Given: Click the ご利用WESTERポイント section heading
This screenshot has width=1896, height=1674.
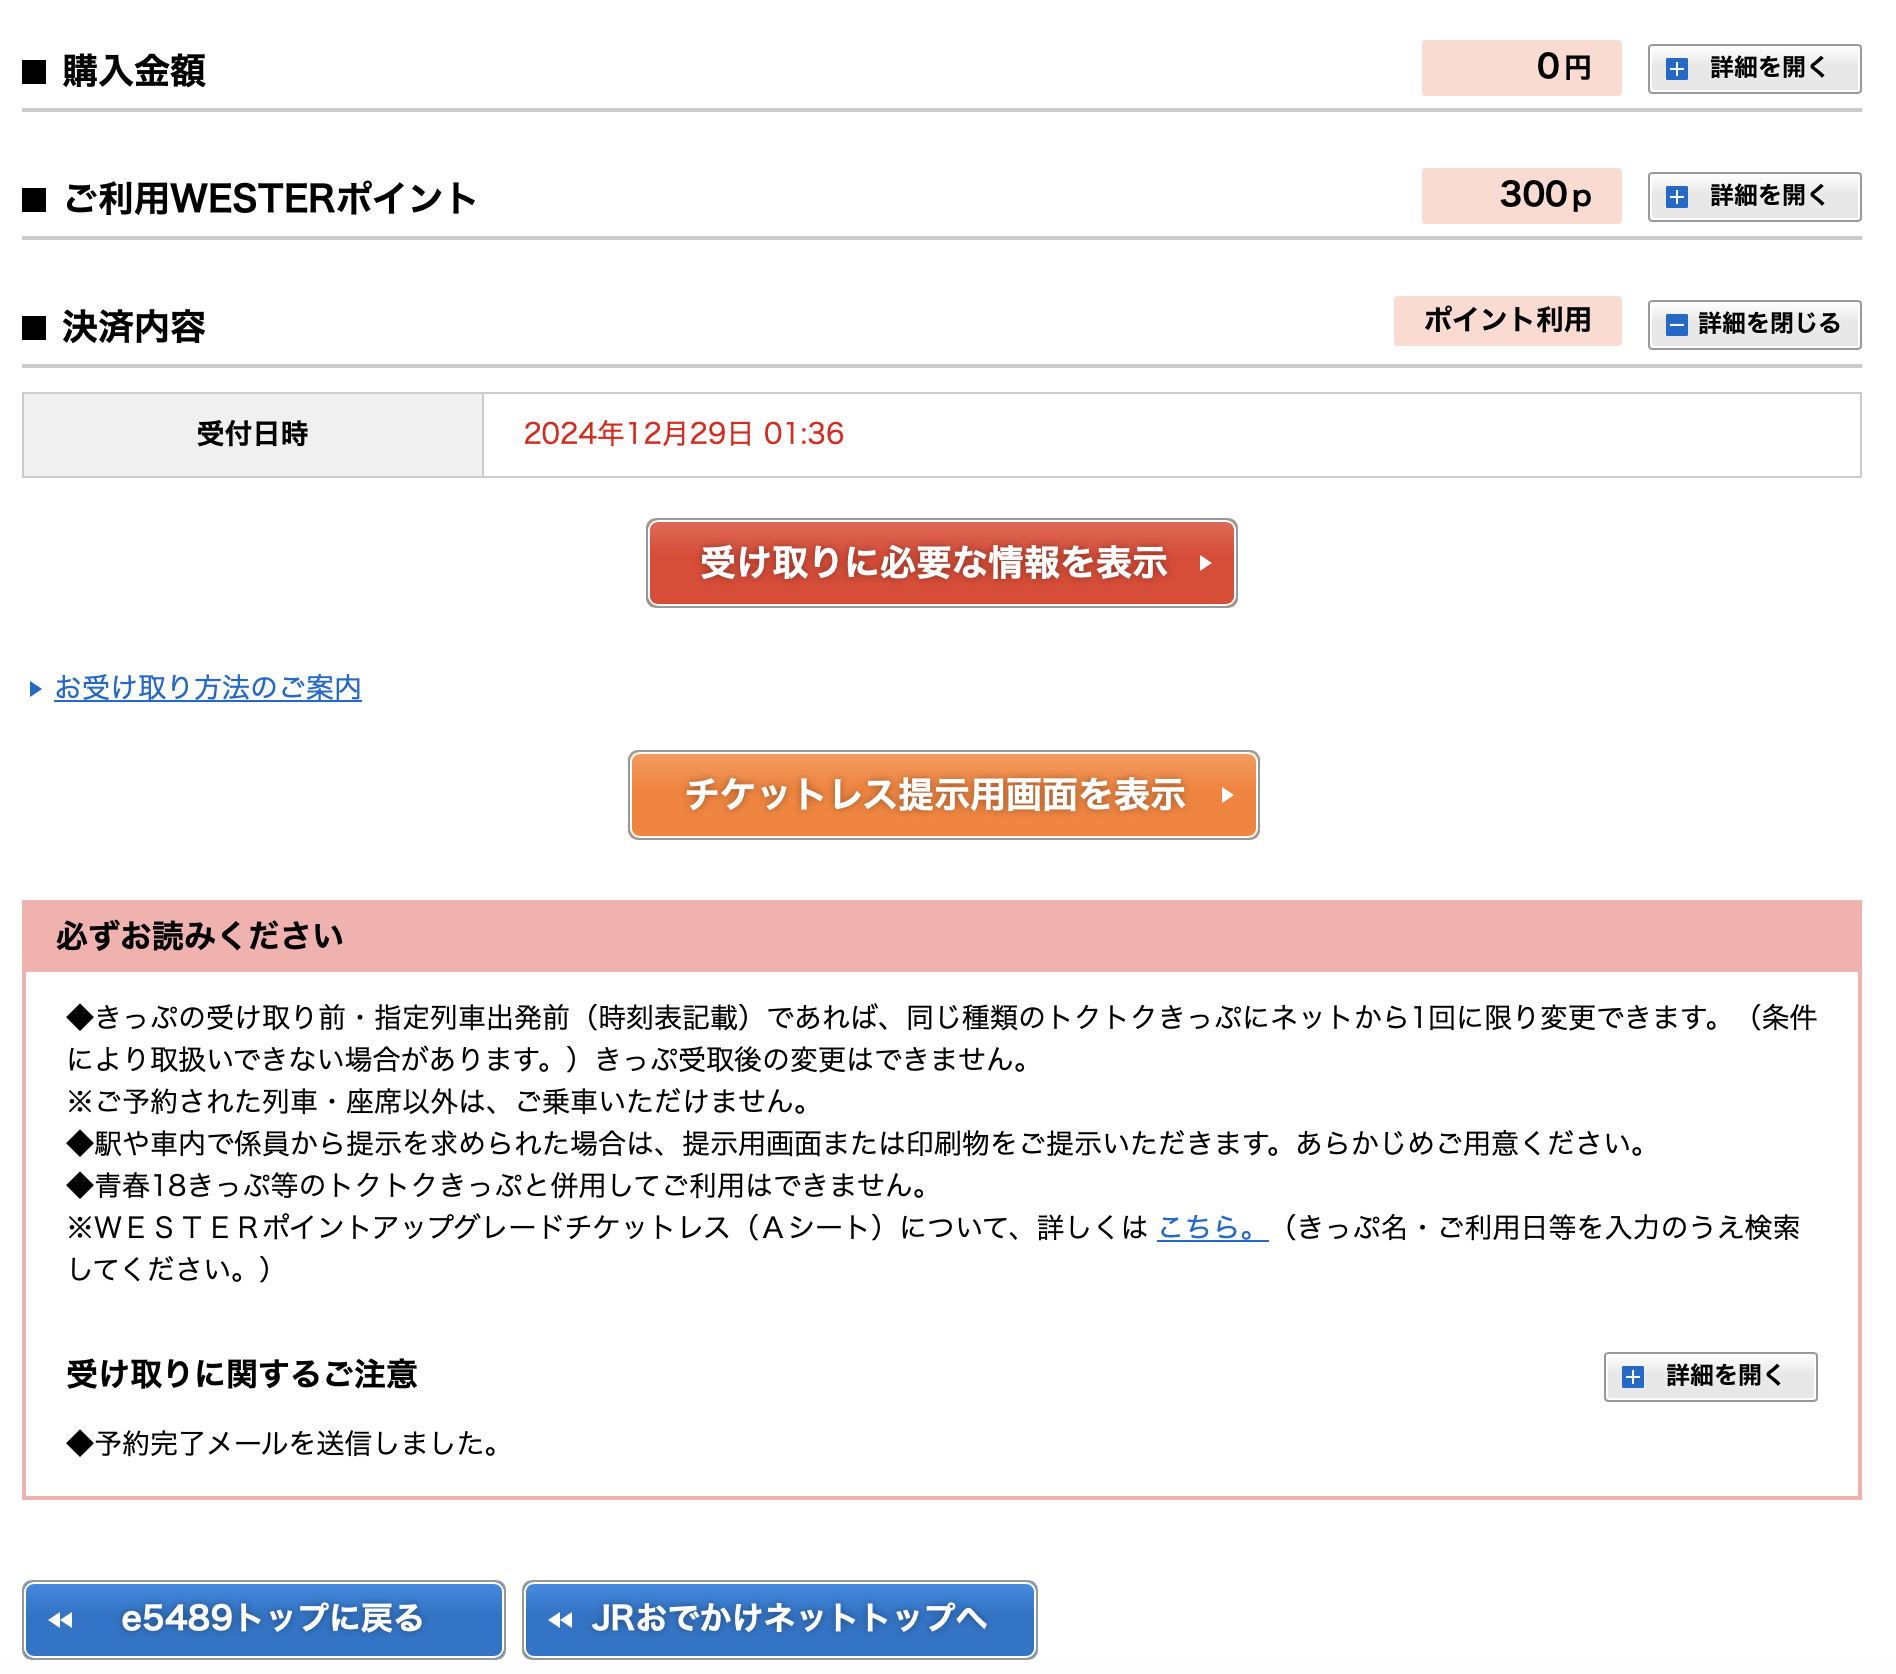Looking at the screenshot, I should (269, 199).
